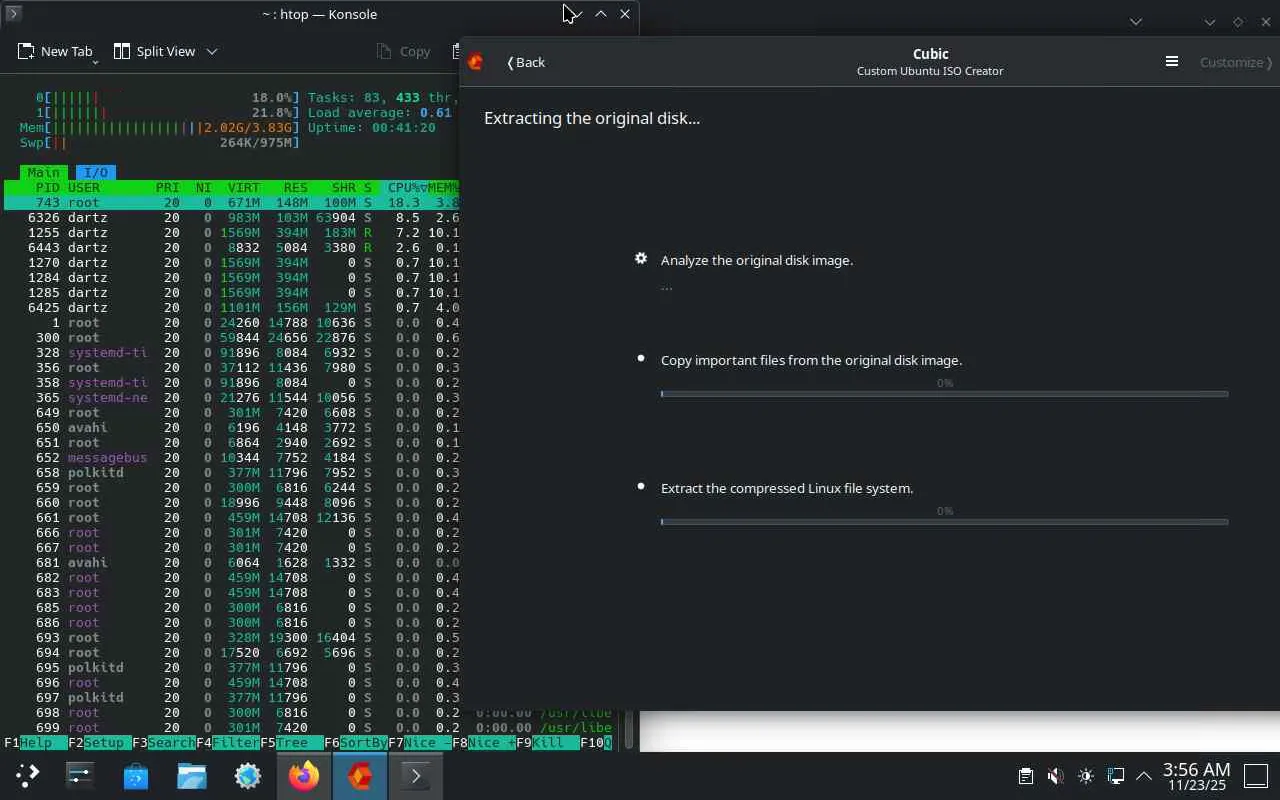Click the gear icon beside Analyze the original disk image
Screen dimensions: 1280x800
click(x=641, y=259)
